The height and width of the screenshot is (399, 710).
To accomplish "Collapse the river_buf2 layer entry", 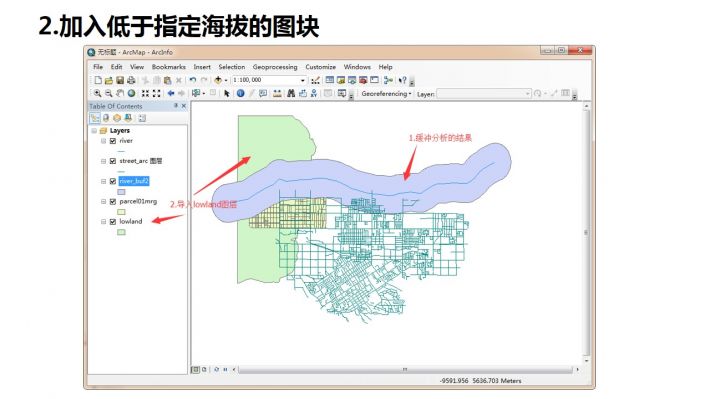I will pyautogui.click(x=103, y=181).
